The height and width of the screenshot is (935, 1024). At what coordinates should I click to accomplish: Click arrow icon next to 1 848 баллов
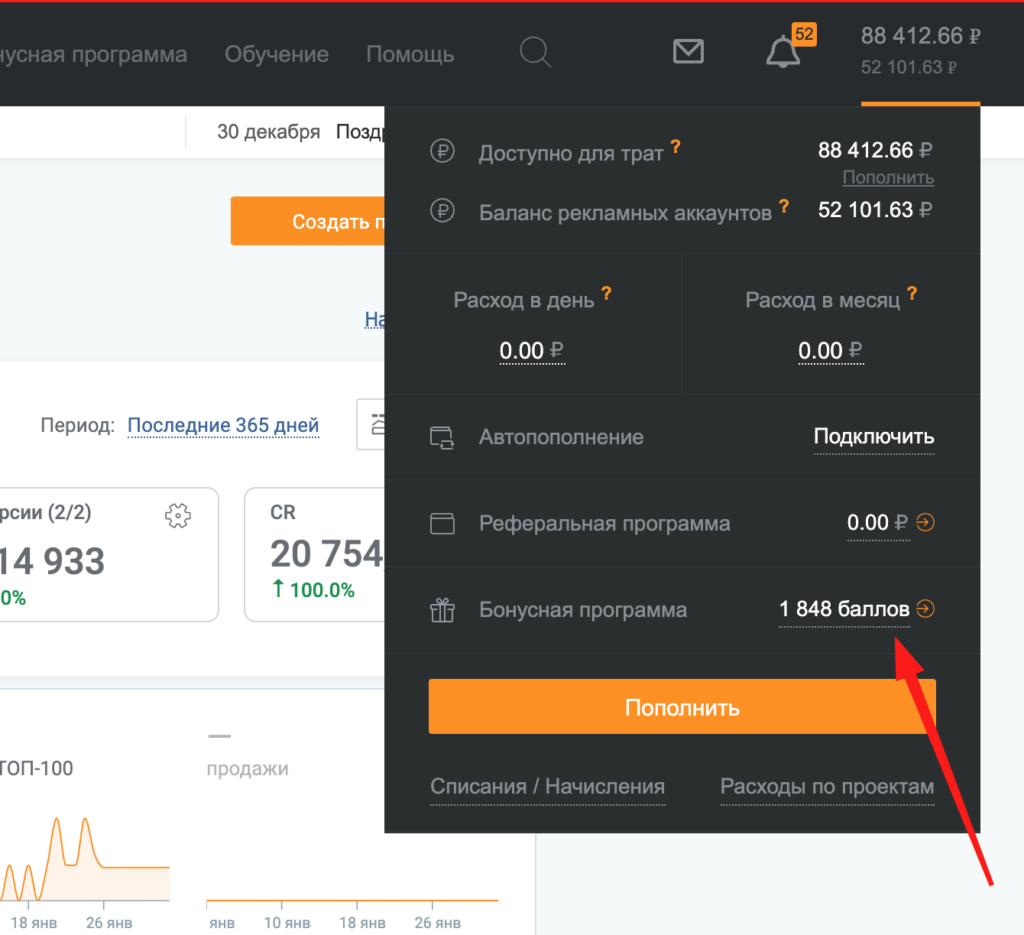click(926, 608)
